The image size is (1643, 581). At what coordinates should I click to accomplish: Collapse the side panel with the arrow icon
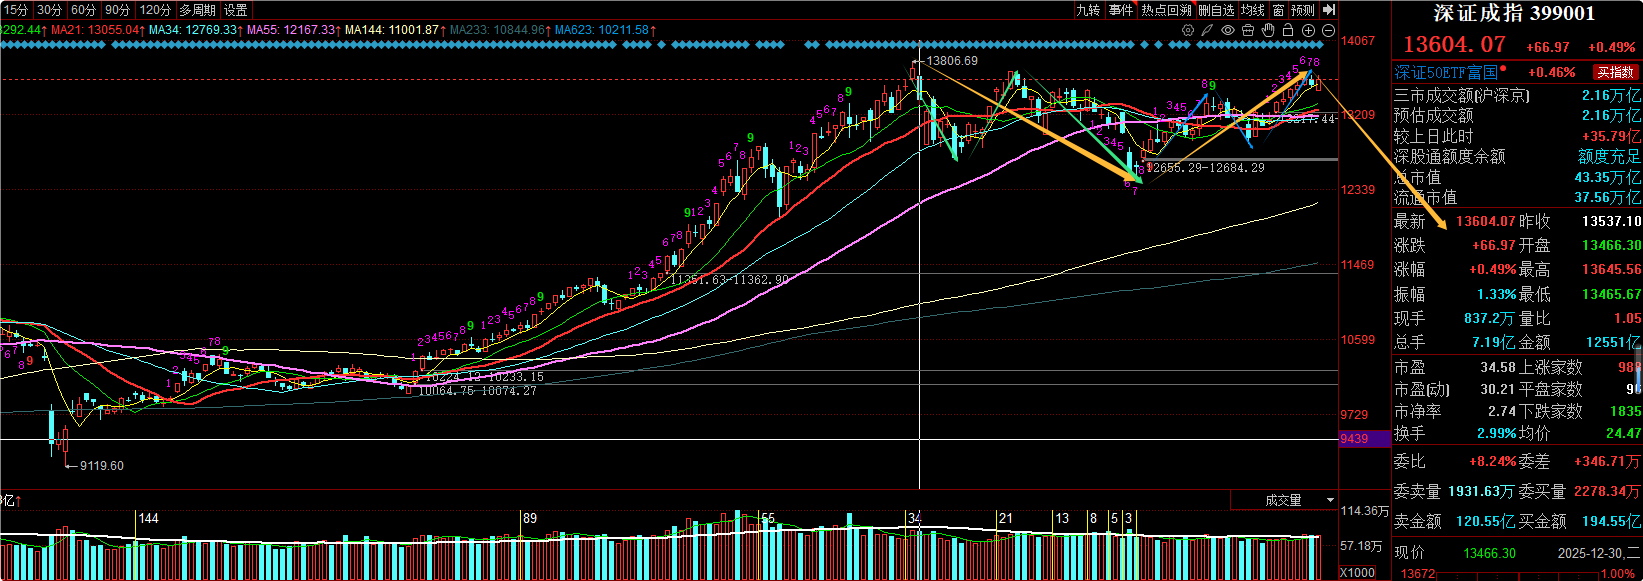pos(1328,9)
